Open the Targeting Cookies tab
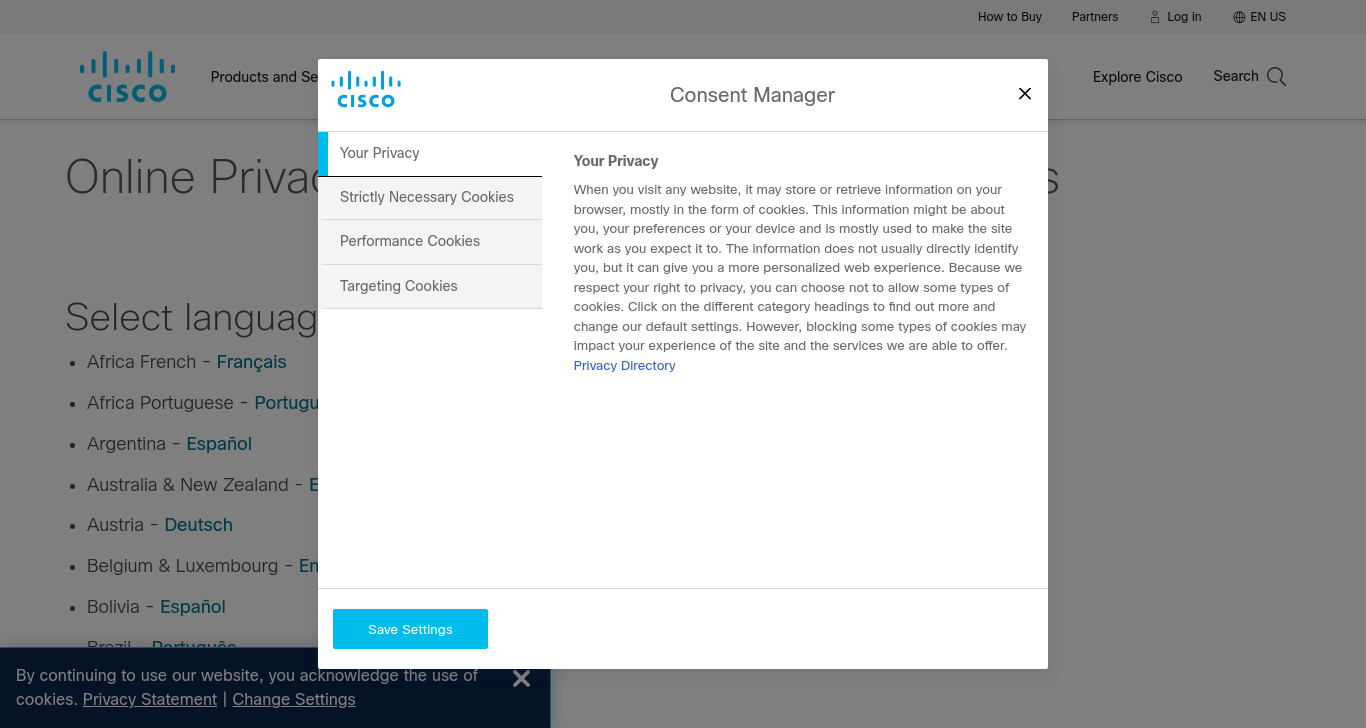This screenshot has height=728, width=1366. pos(430,286)
